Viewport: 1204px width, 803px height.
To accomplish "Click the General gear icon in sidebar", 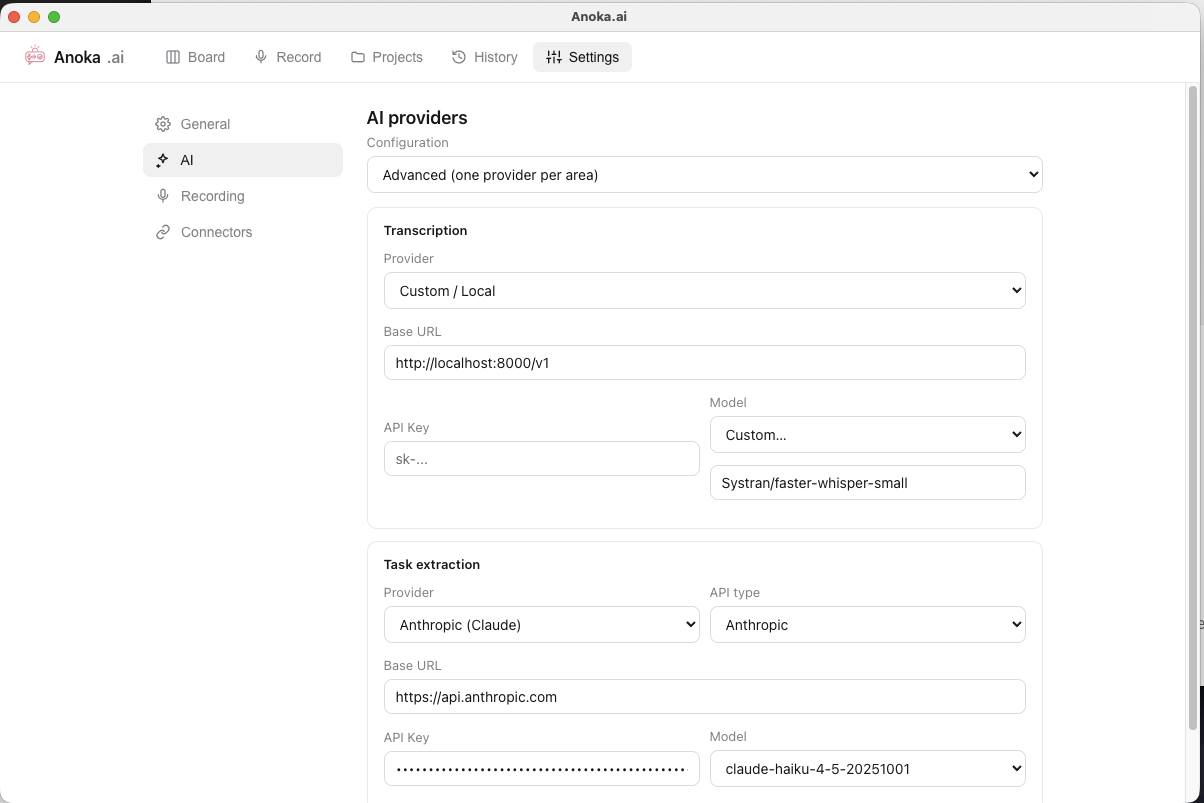I will point(163,124).
